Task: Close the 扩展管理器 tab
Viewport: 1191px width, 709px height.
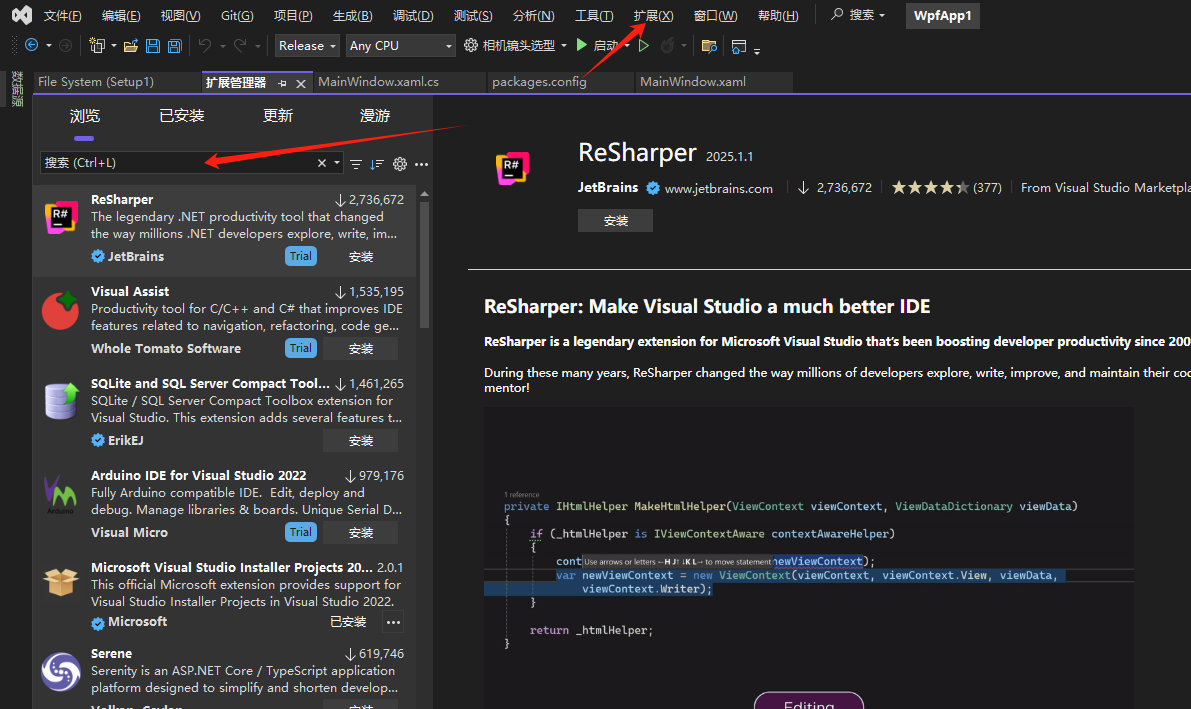Action: [301, 84]
